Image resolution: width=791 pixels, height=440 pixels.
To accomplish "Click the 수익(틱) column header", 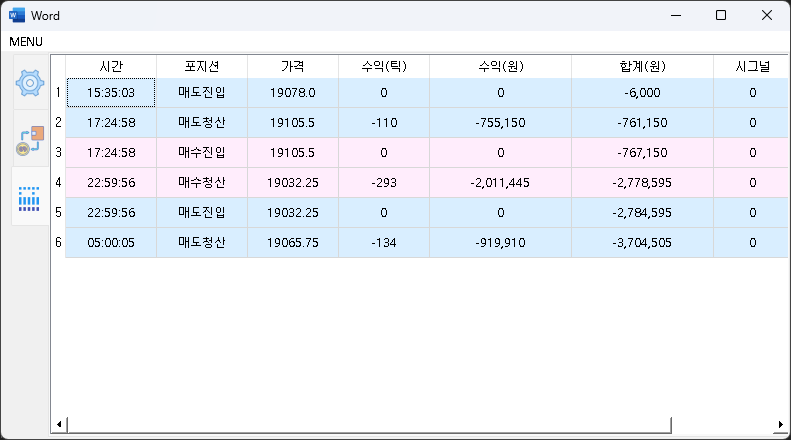I will point(384,66).
